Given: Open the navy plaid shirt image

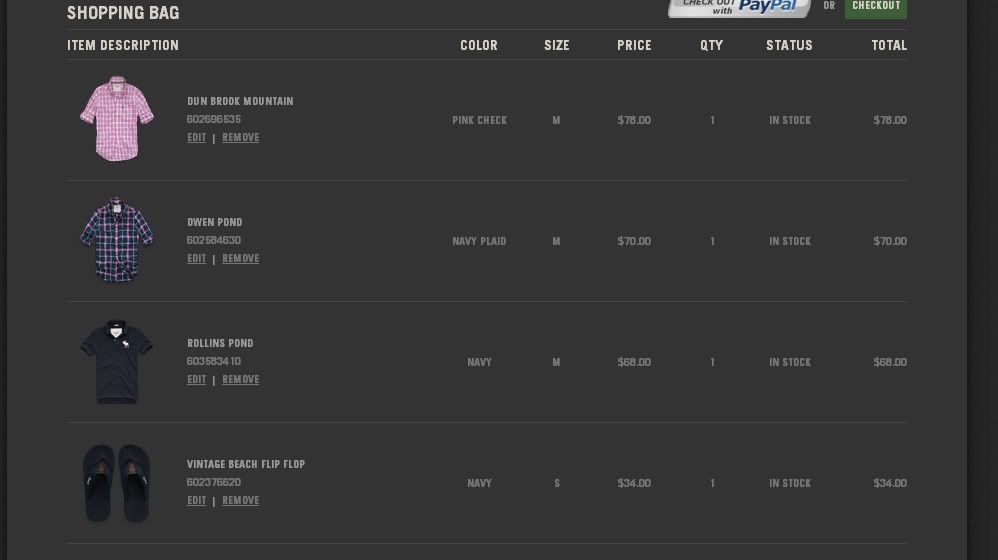Looking at the screenshot, I should (117, 240).
